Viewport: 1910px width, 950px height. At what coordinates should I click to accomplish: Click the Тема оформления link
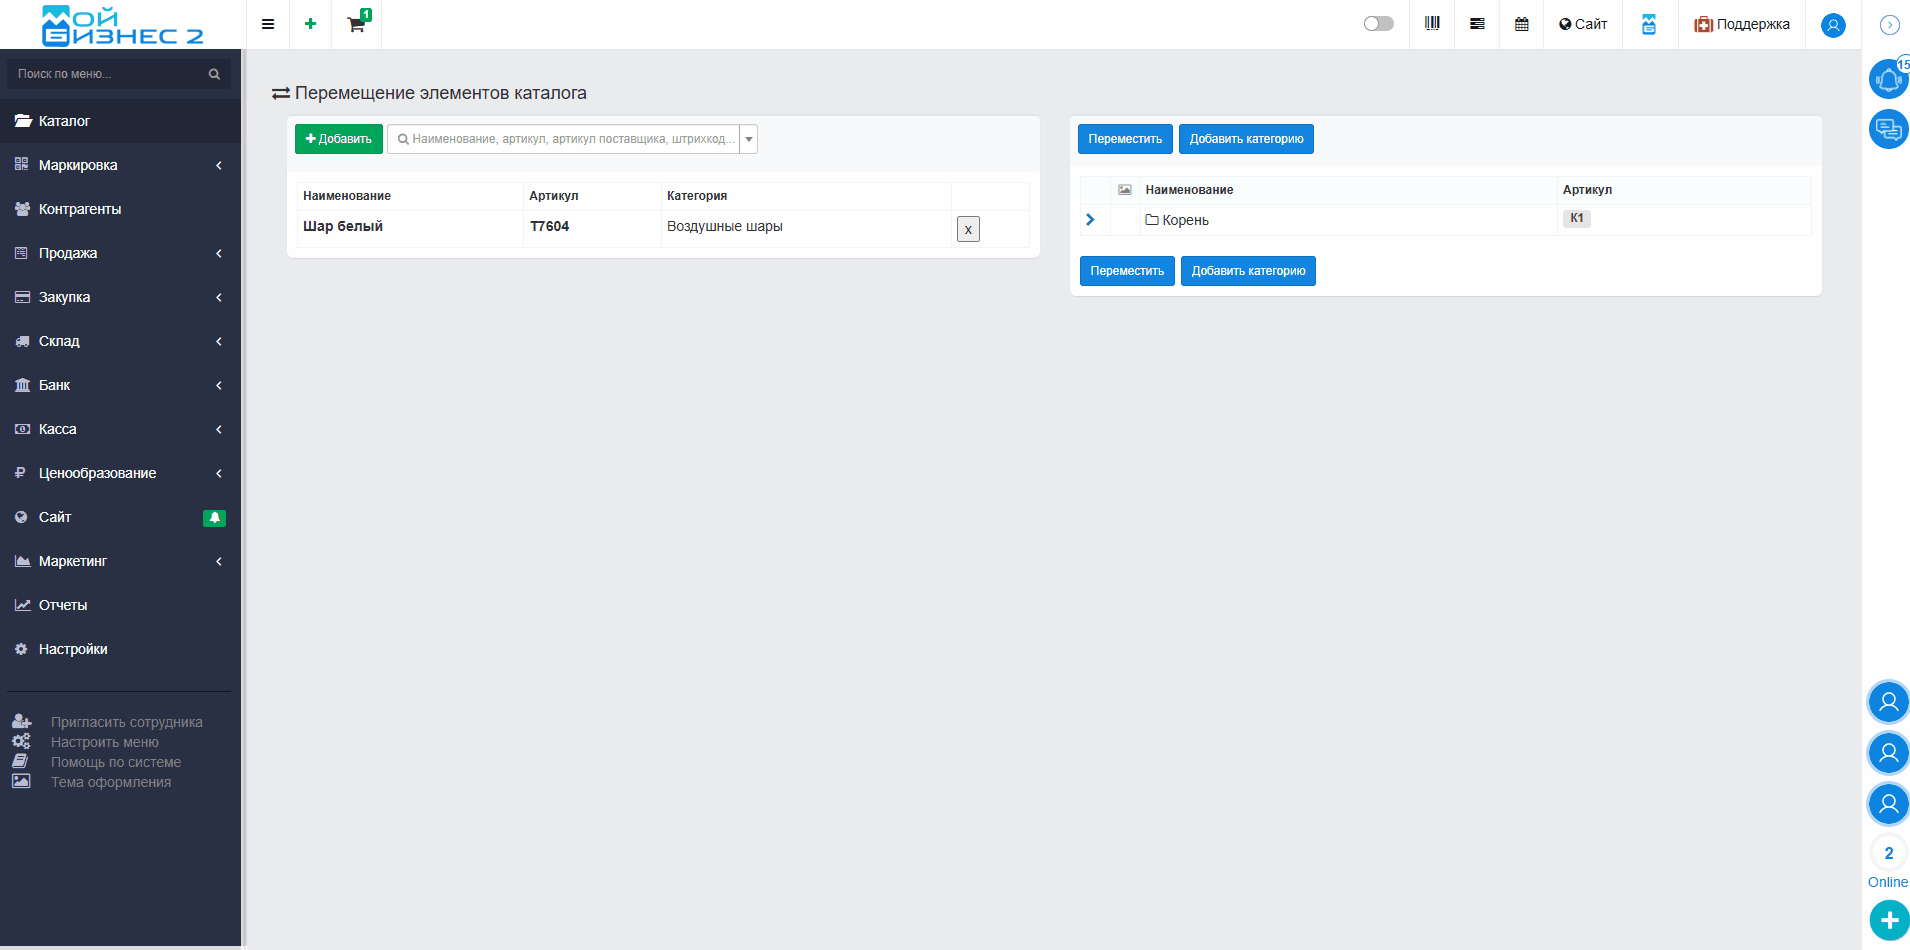[x=111, y=782]
